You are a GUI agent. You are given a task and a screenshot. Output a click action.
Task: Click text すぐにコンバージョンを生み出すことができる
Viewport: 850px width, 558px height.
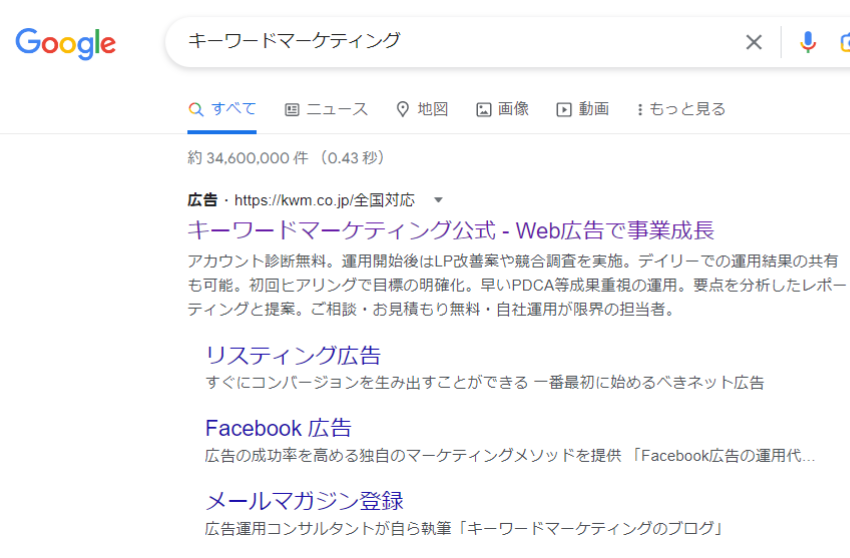coord(367,382)
